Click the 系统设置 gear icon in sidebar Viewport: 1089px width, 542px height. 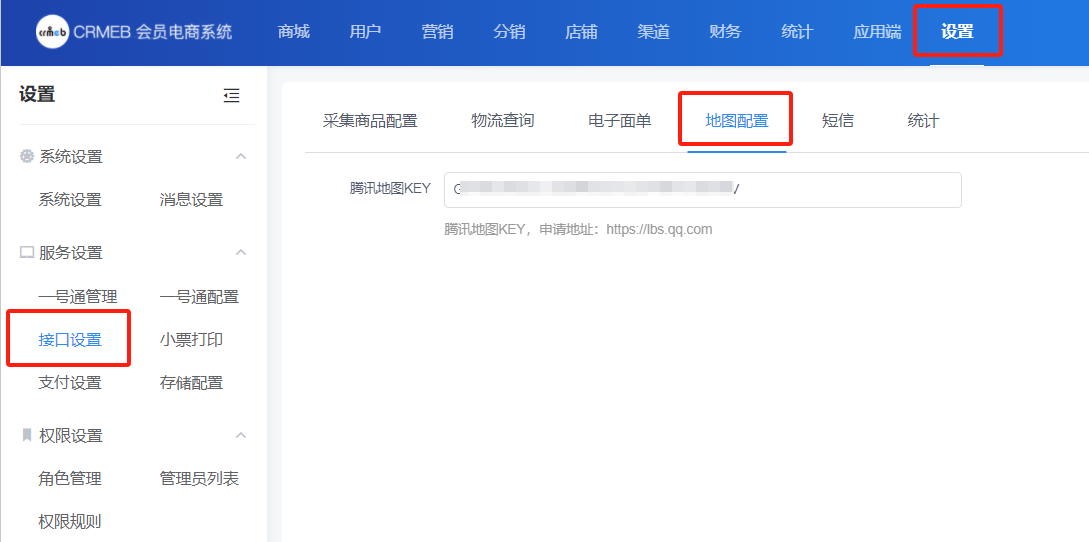pos(27,157)
